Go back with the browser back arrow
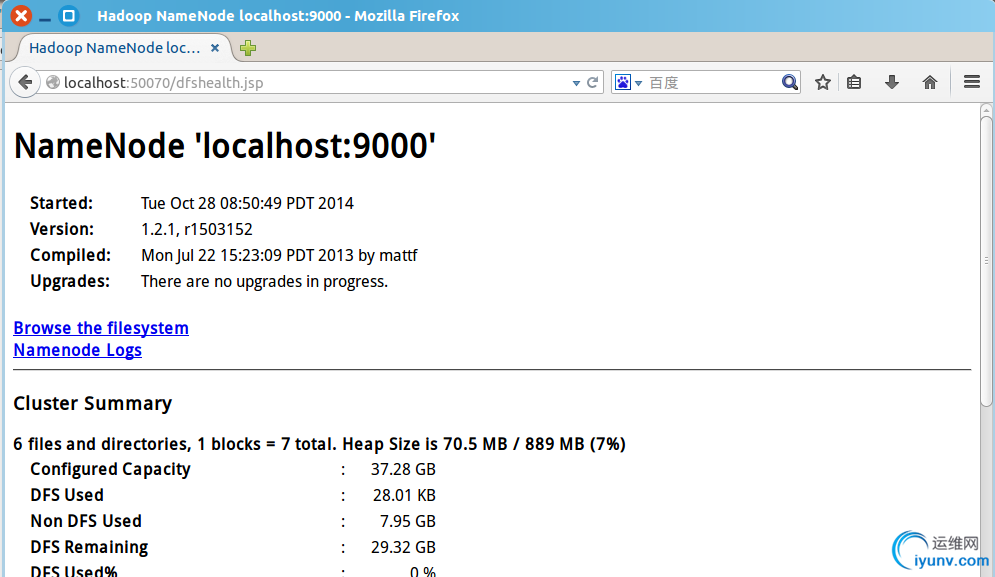 25,83
